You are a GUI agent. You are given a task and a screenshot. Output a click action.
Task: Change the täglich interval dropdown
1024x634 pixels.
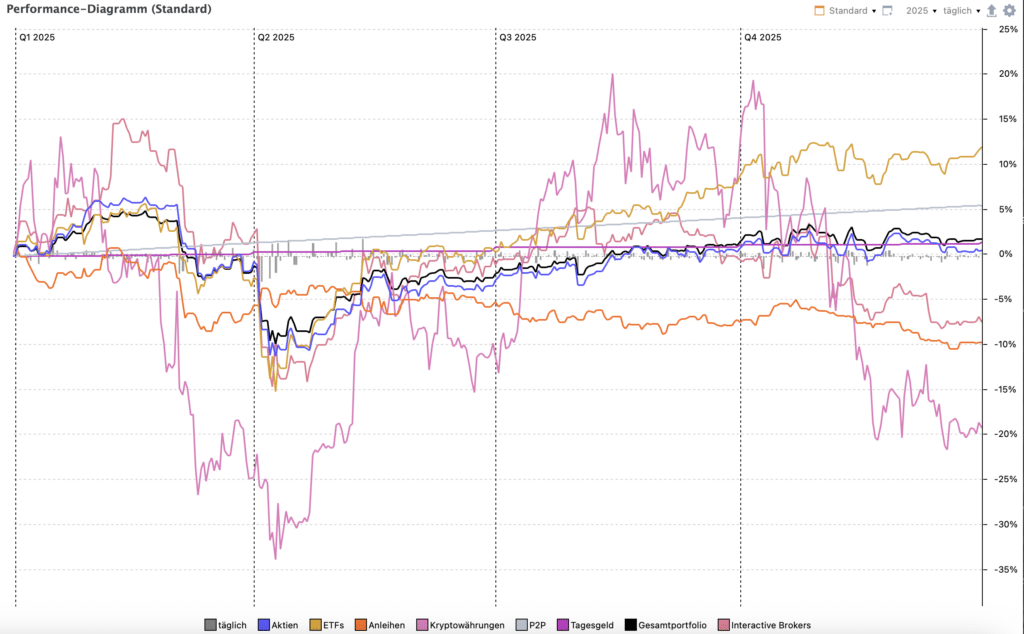963,10
